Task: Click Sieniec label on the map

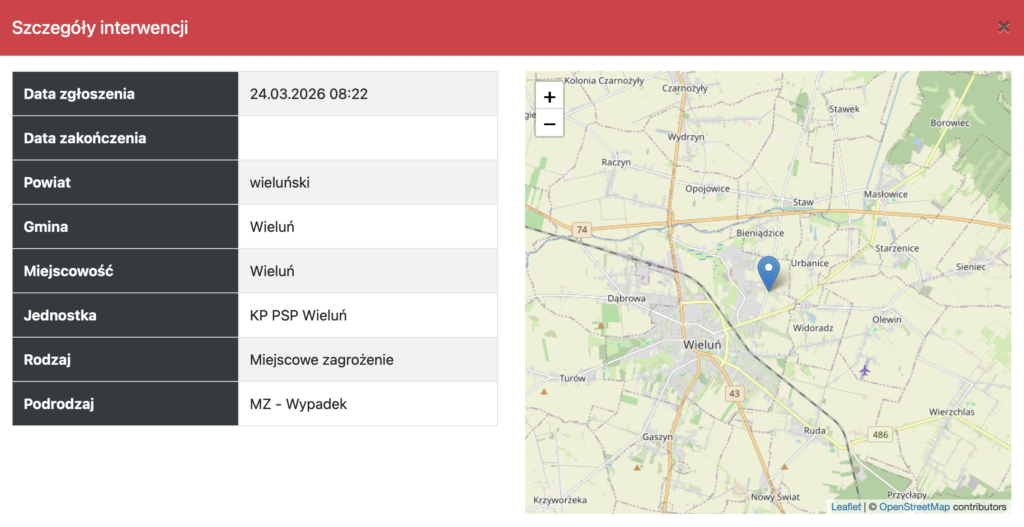Action: point(970,266)
